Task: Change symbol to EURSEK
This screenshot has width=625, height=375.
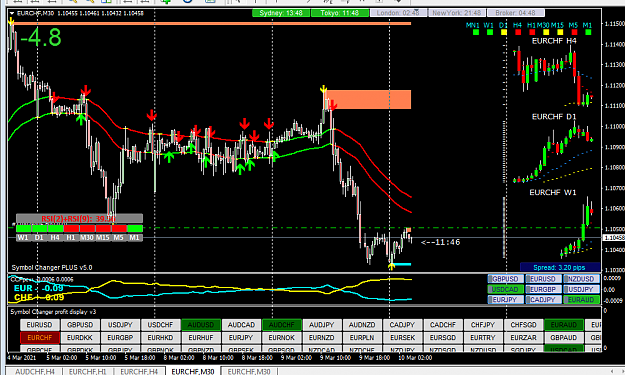Action: (x=402, y=338)
